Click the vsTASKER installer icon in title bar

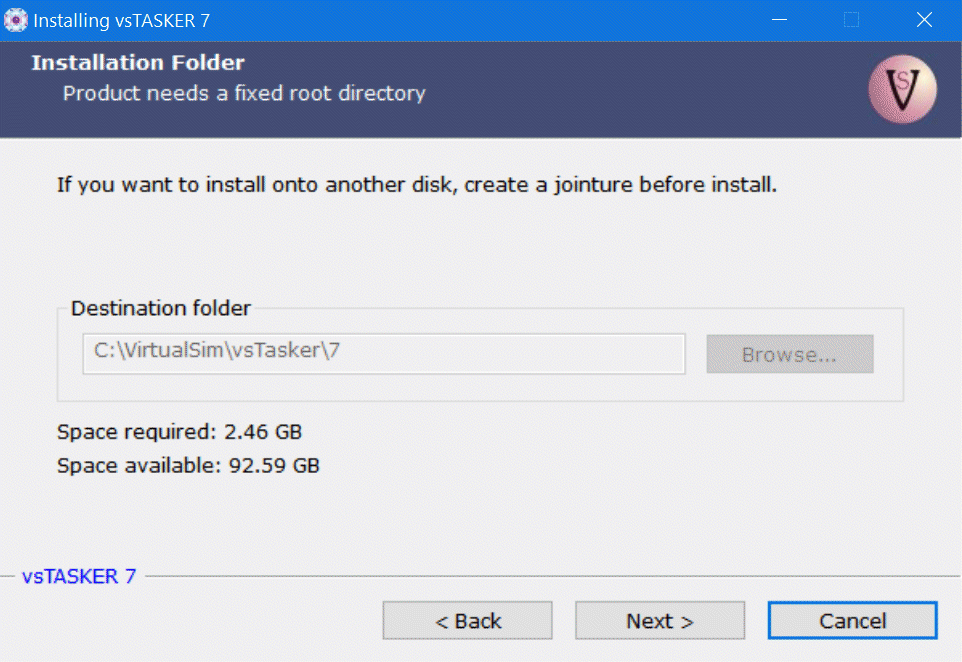tap(16, 20)
